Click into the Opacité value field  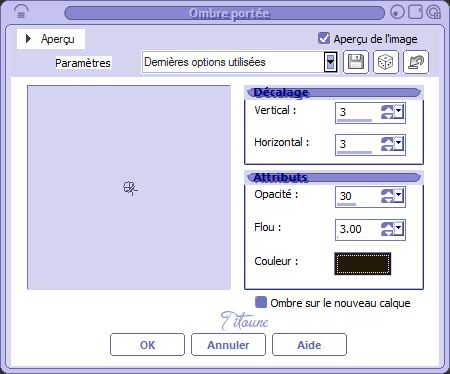pos(357,196)
